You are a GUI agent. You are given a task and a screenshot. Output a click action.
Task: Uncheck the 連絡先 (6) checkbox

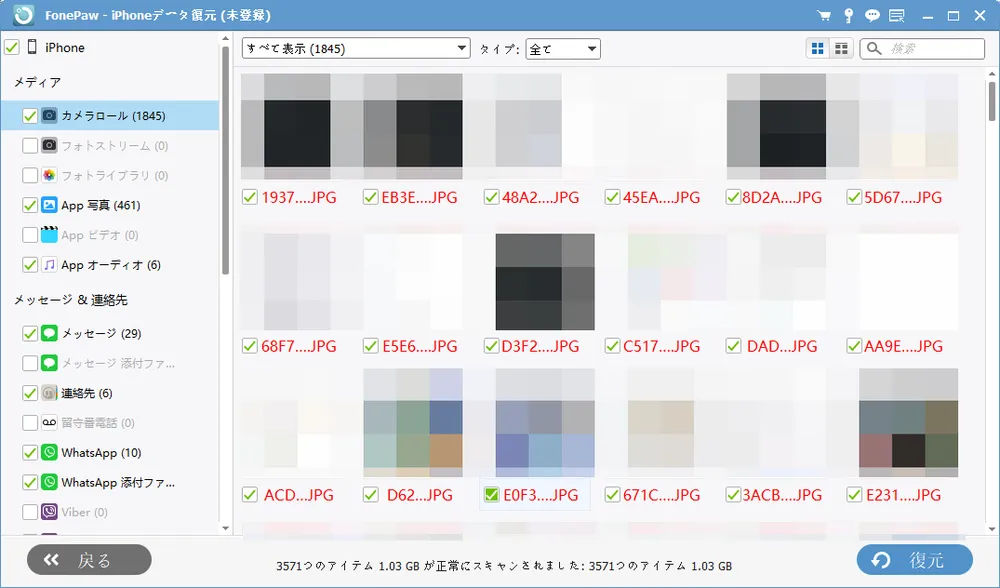tap(29, 393)
